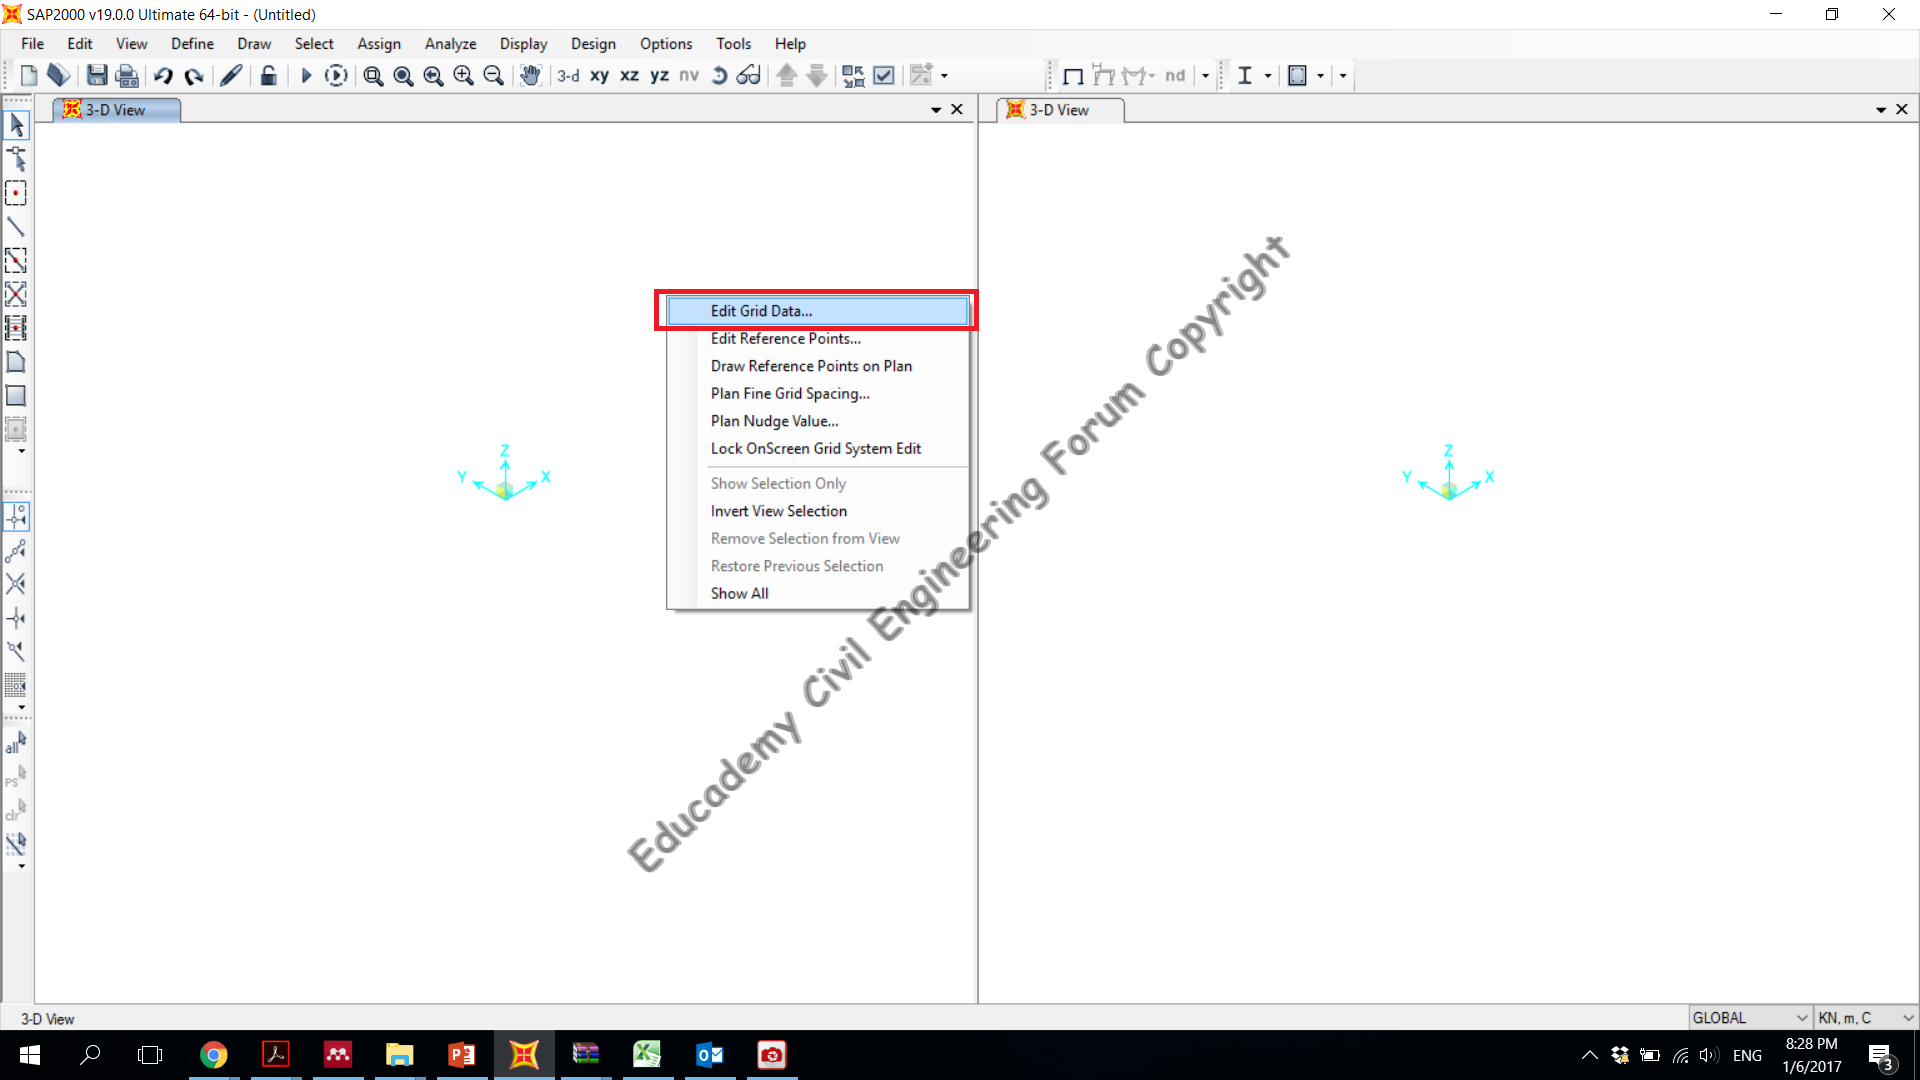
Task: Activate the right 3-D View tab
Action: [x=1060, y=110]
